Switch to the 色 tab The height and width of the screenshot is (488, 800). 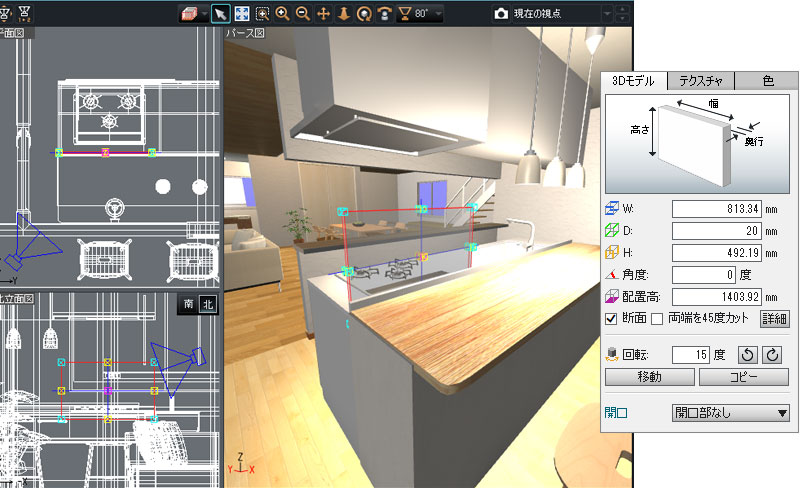coord(766,81)
